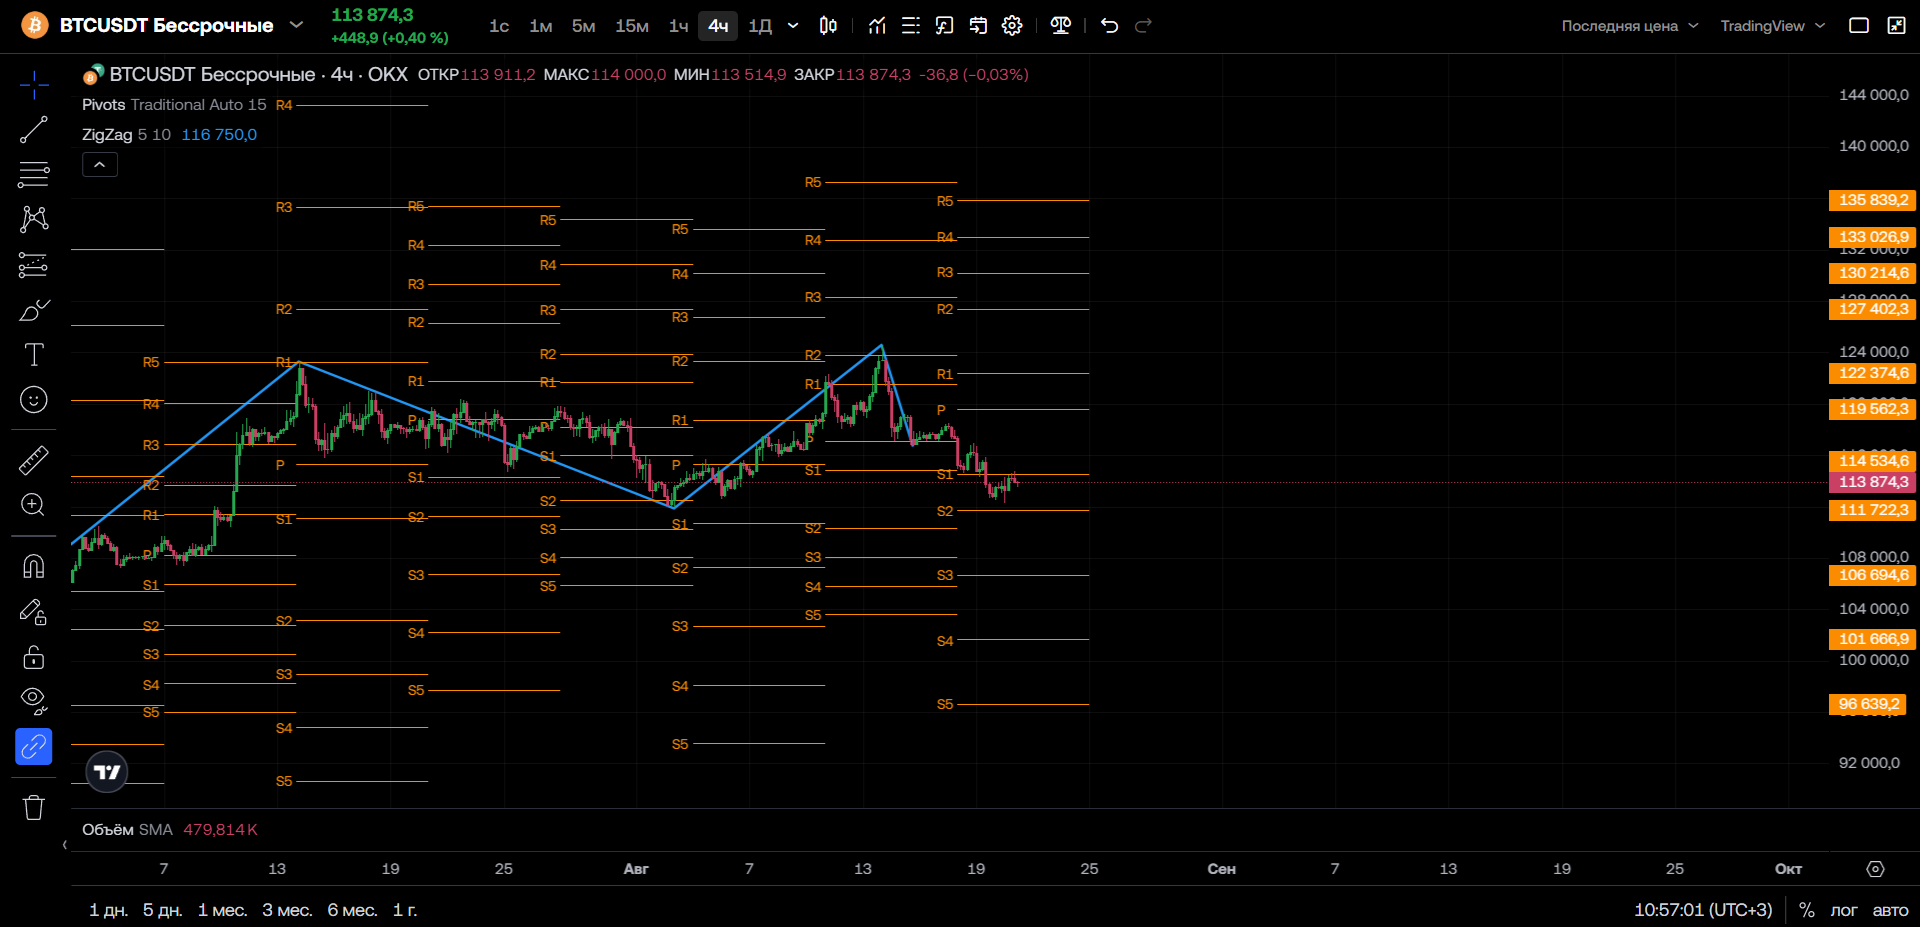
Task: Expand more timeframe options chevron
Action: coord(793,26)
